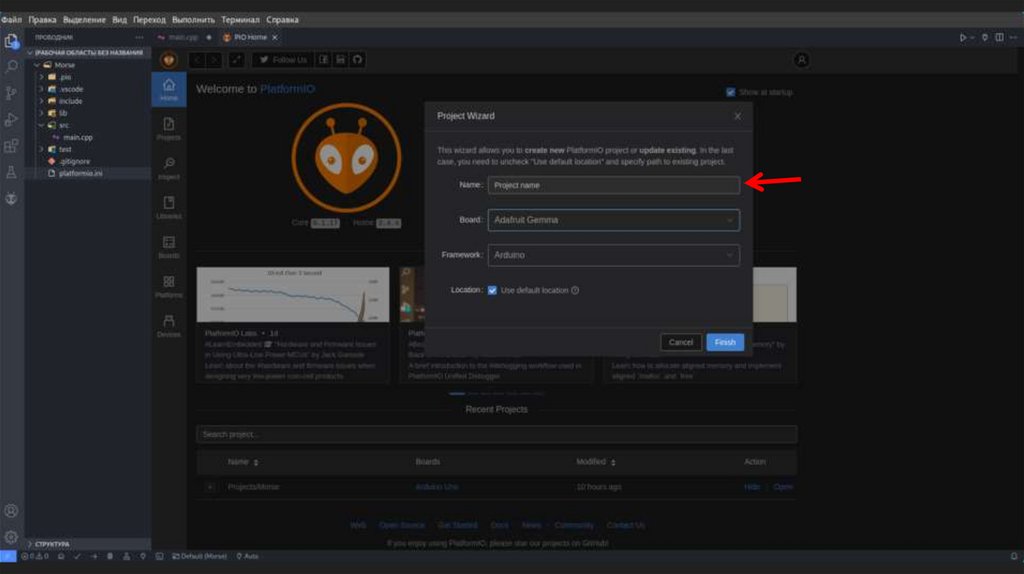
Task: Open the Framework dropdown showing Arduino
Action: 613,255
